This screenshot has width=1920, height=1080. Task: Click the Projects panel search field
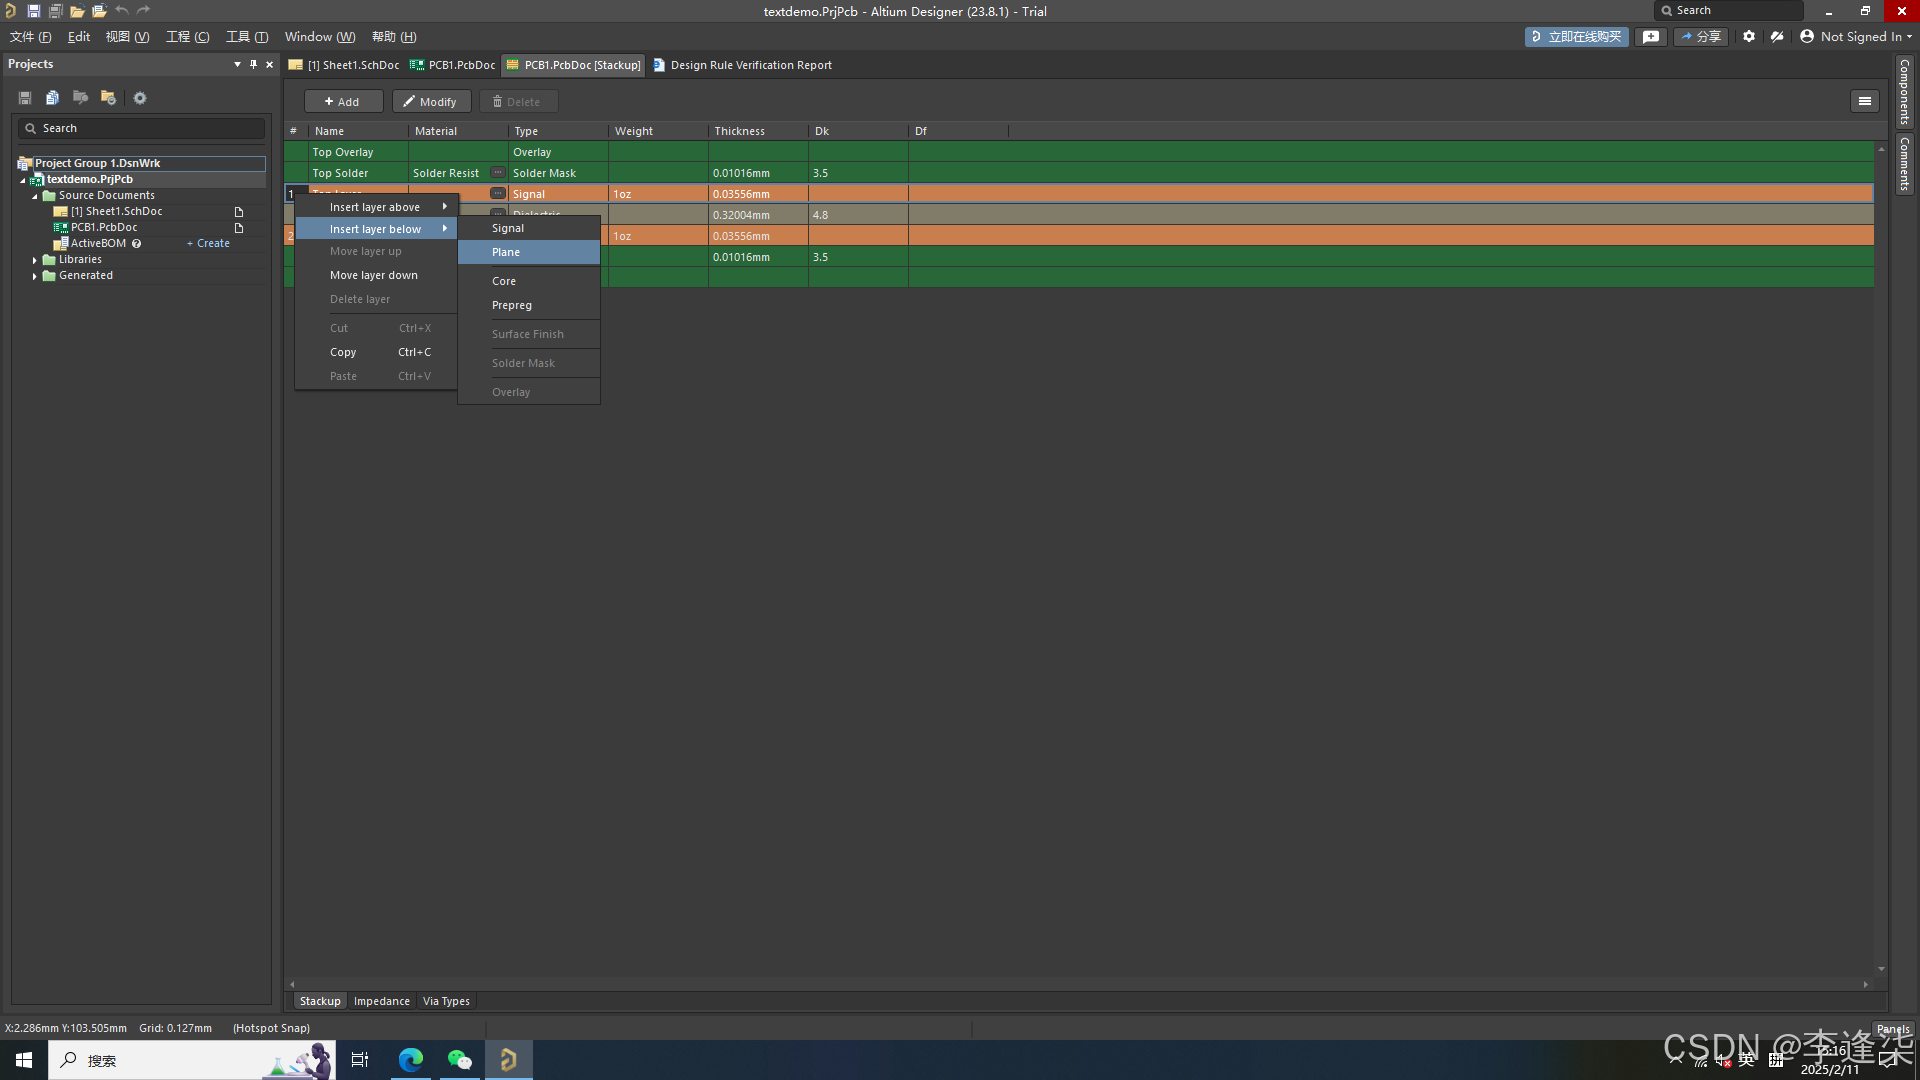(x=142, y=128)
